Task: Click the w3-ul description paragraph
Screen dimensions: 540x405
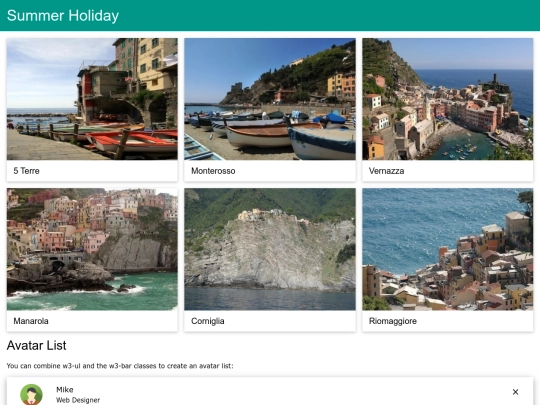Action: 120,366
